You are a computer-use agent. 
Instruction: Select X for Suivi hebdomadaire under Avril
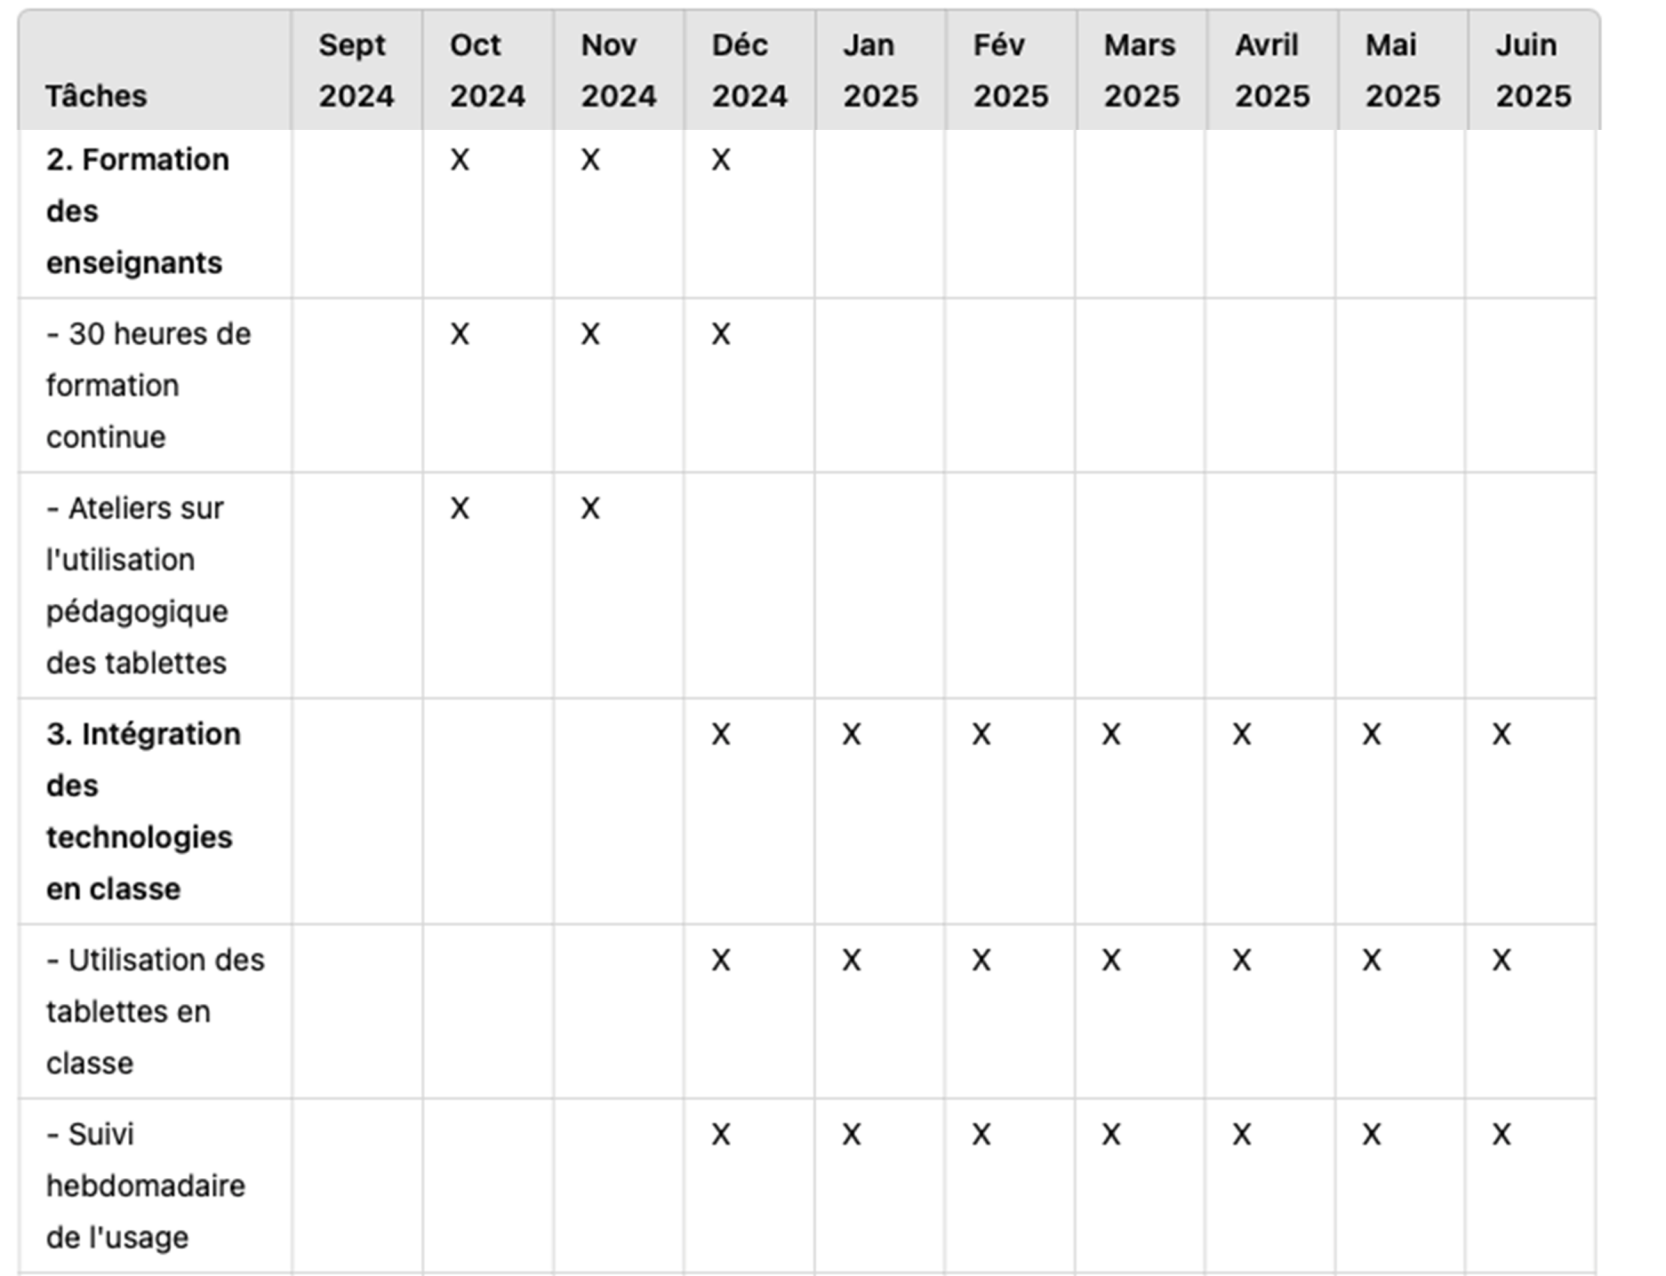point(1242,1134)
